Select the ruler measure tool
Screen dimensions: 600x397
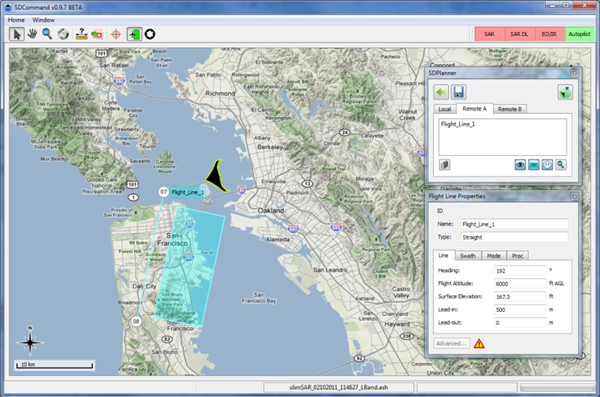[82, 34]
